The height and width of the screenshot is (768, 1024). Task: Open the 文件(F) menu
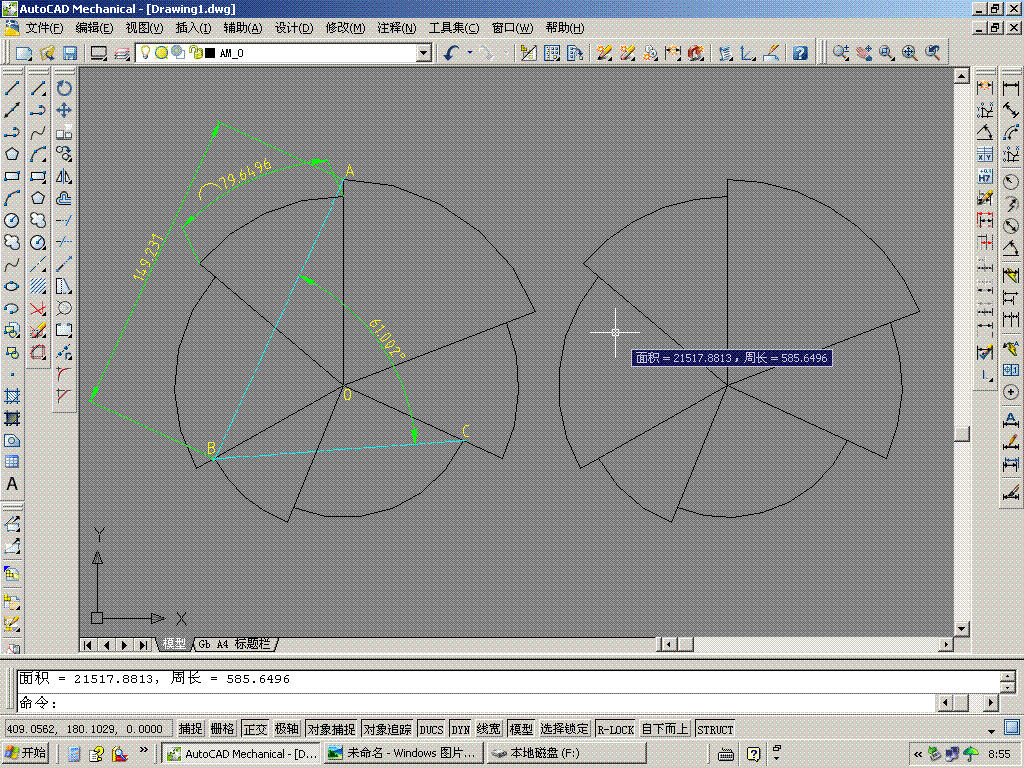click(x=44, y=28)
